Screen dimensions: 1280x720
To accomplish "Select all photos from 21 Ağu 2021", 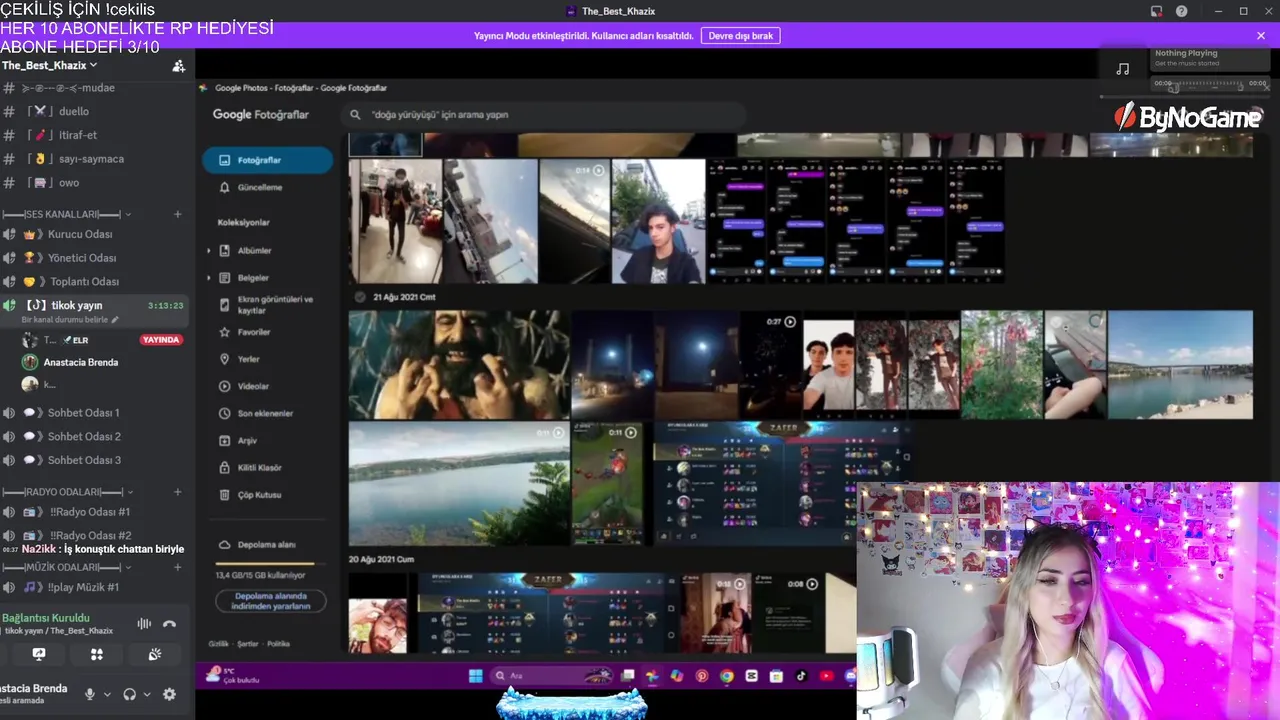I will coord(360,297).
